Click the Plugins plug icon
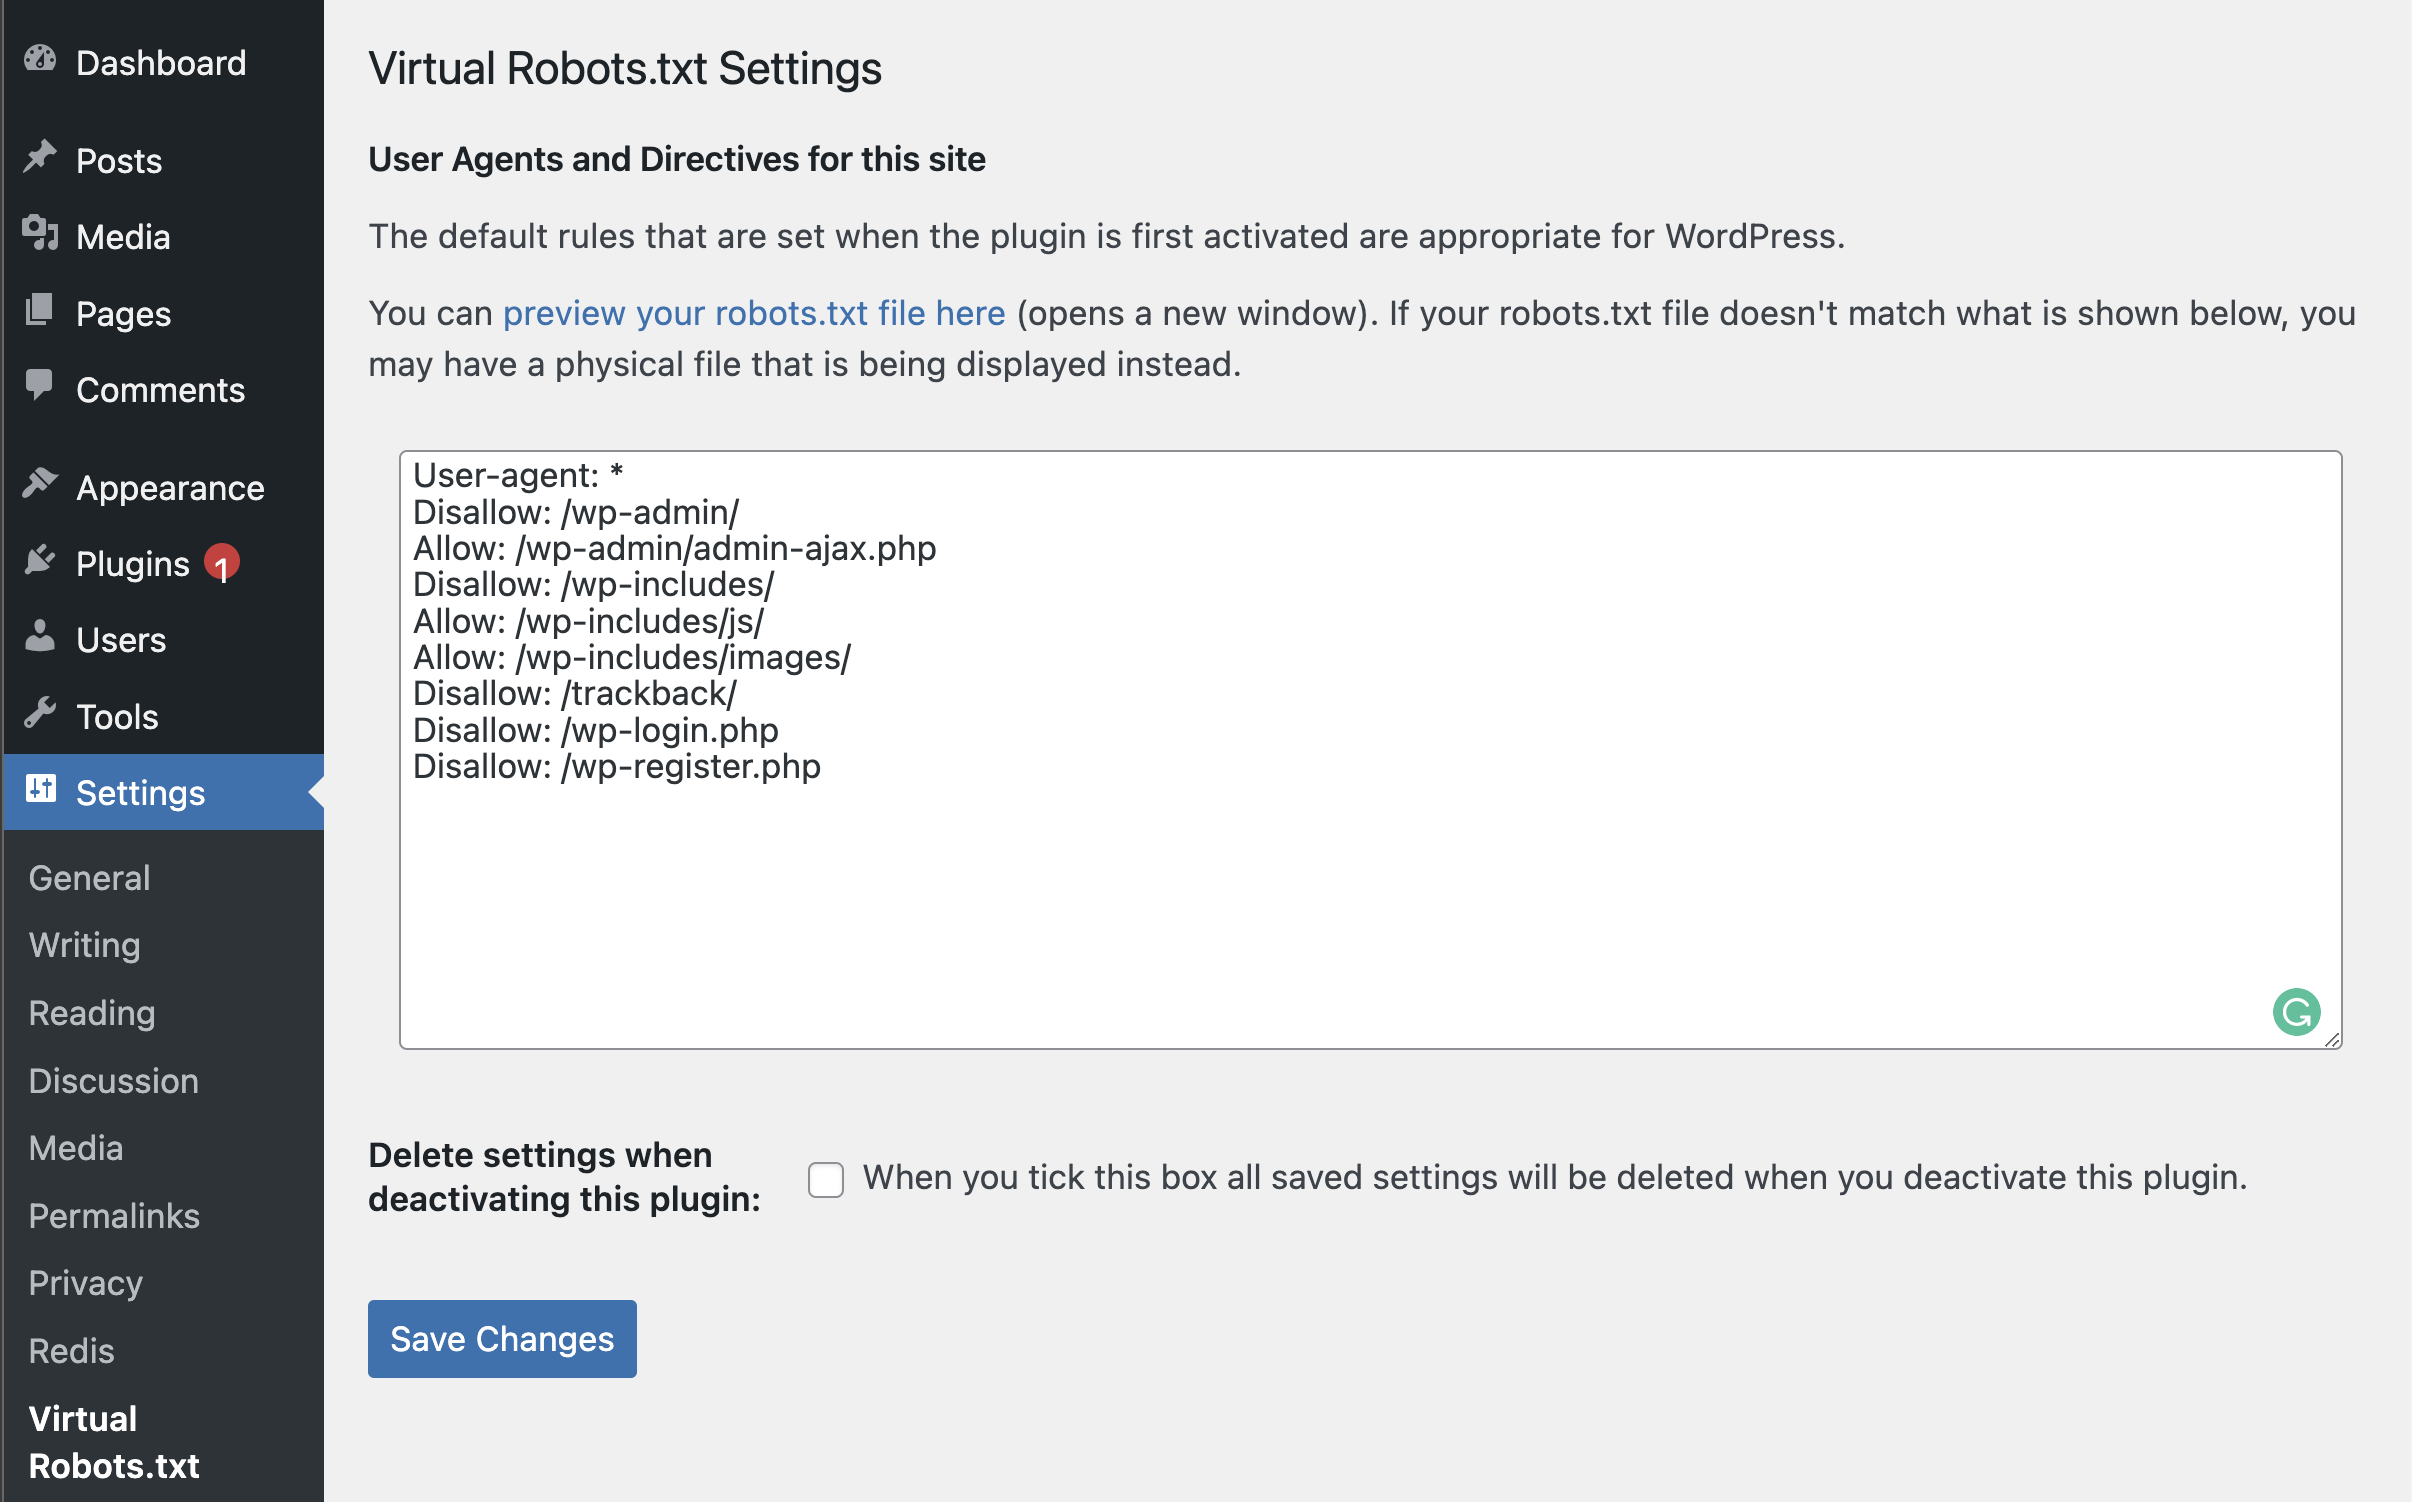The image size is (2412, 1502). point(40,561)
